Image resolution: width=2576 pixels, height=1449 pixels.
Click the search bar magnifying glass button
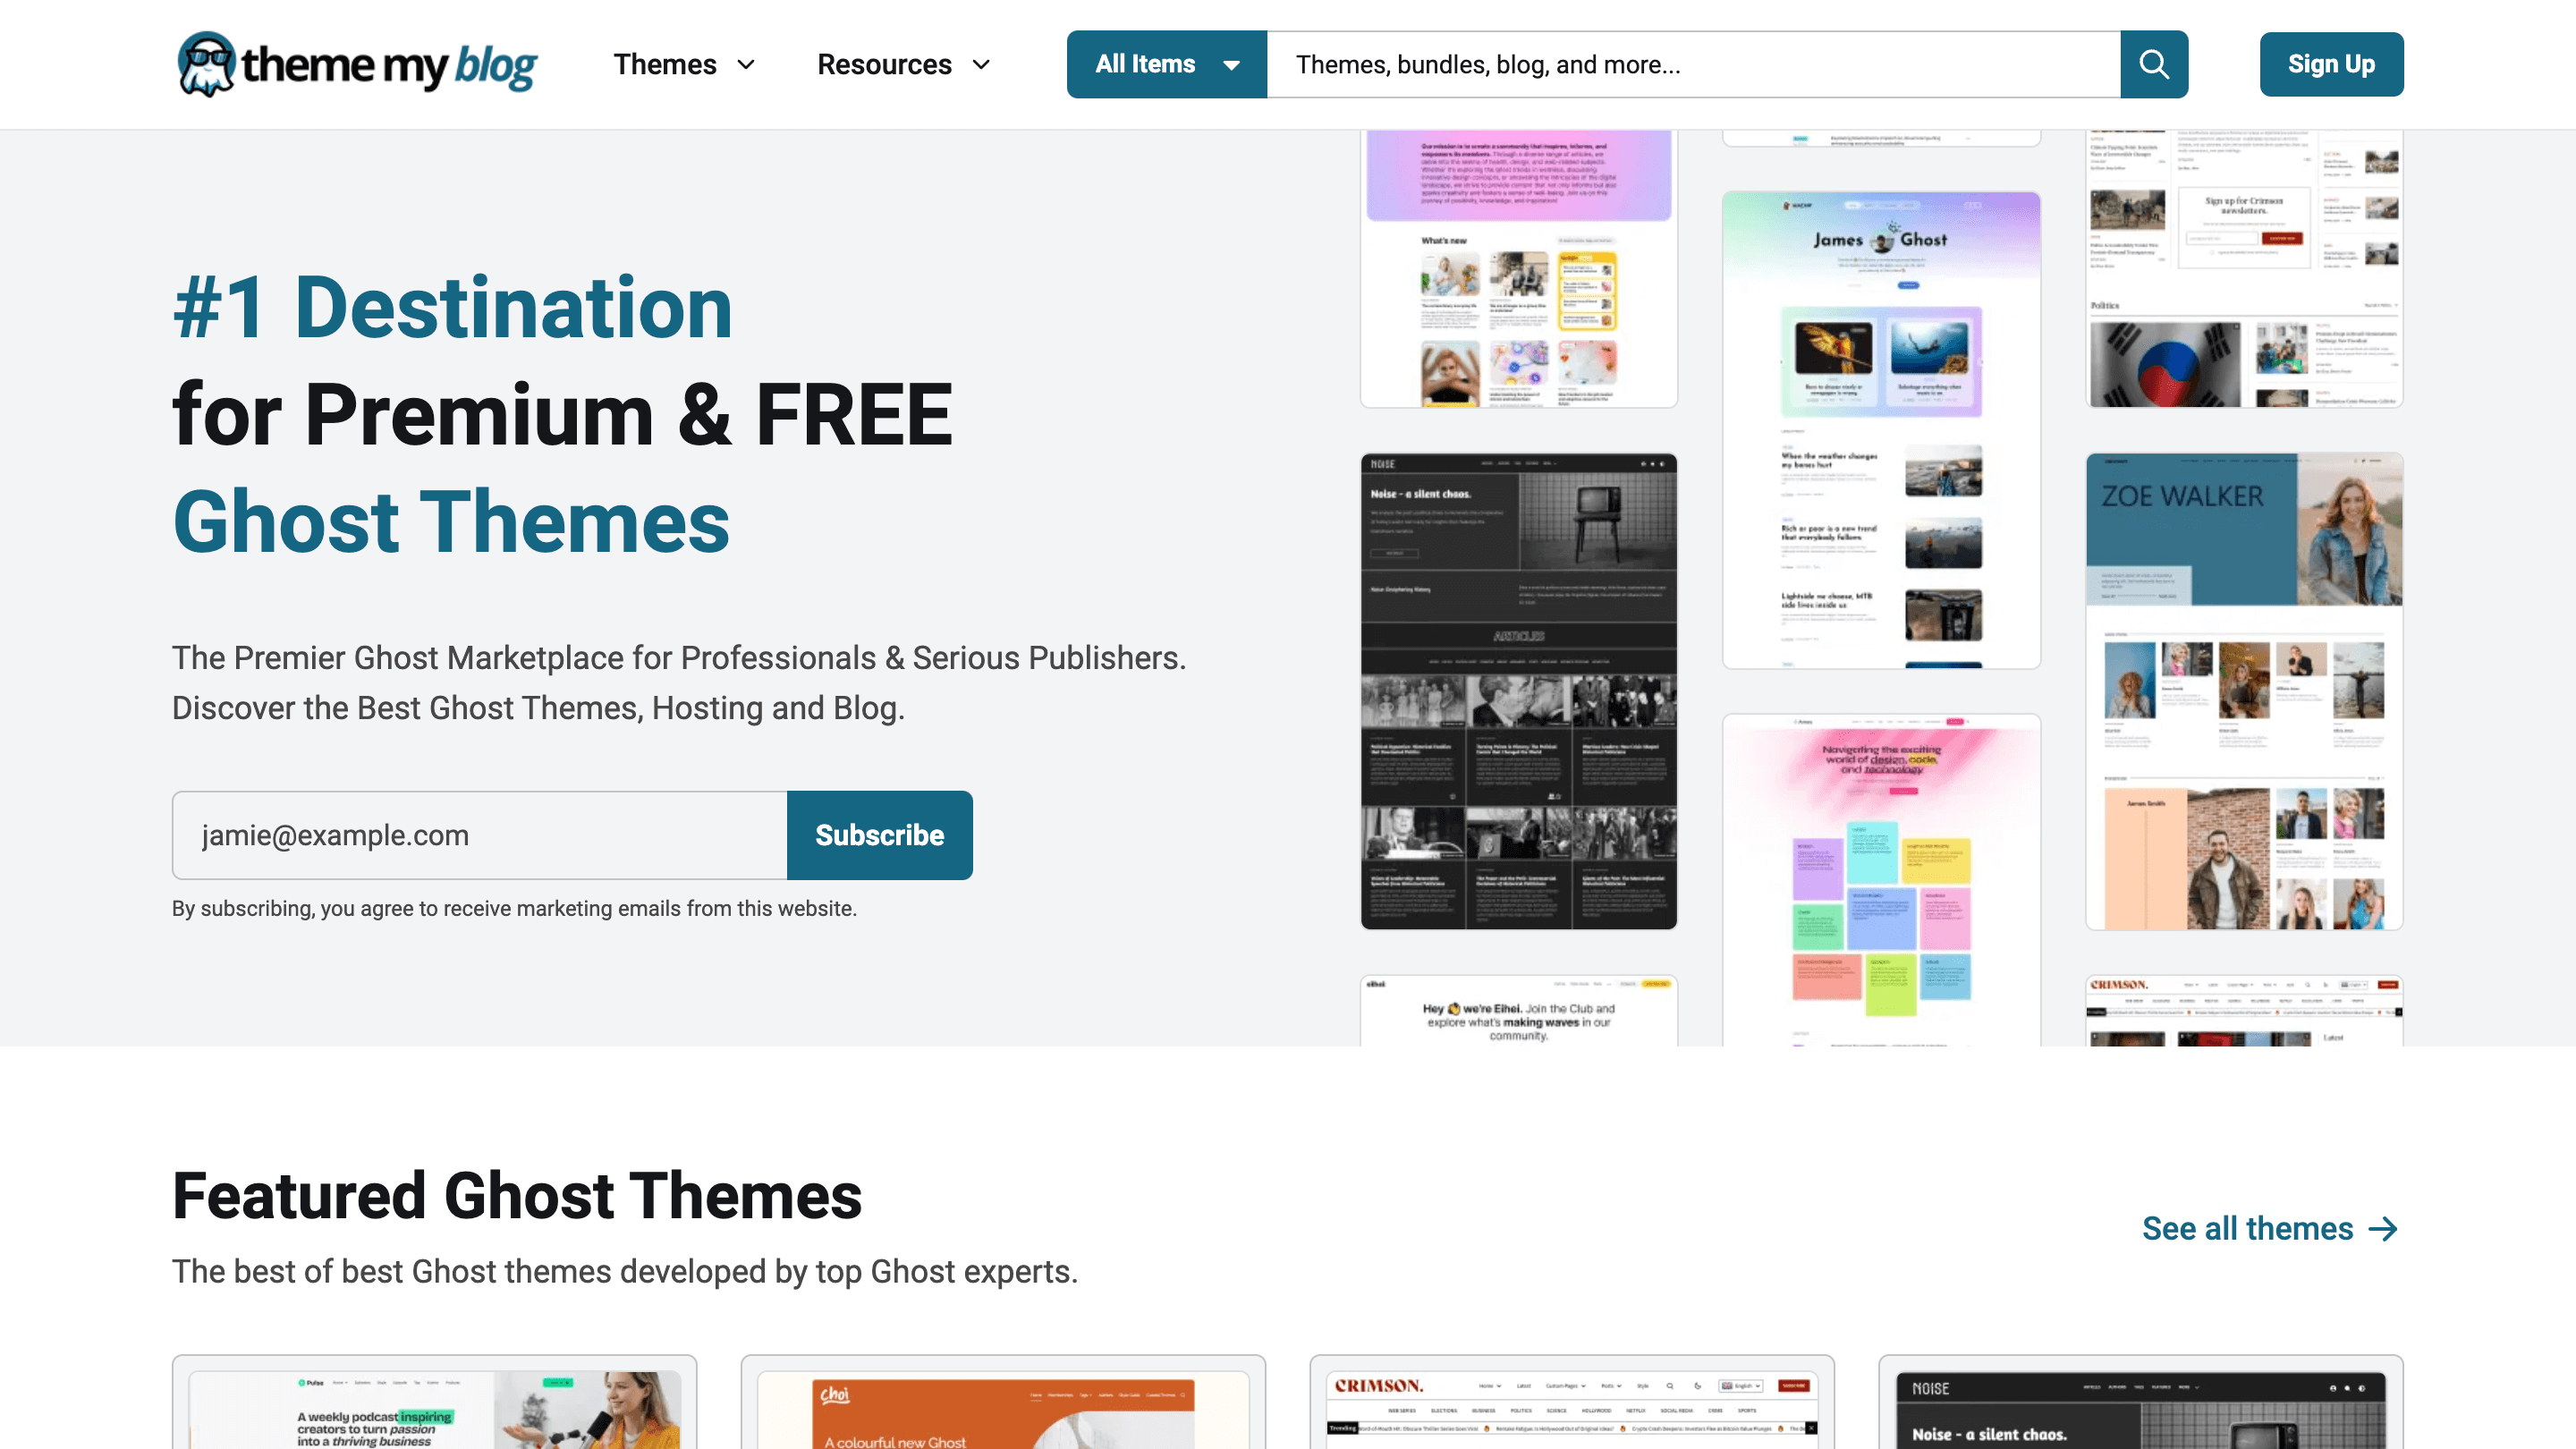pyautogui.click(x=2153, y=64)
